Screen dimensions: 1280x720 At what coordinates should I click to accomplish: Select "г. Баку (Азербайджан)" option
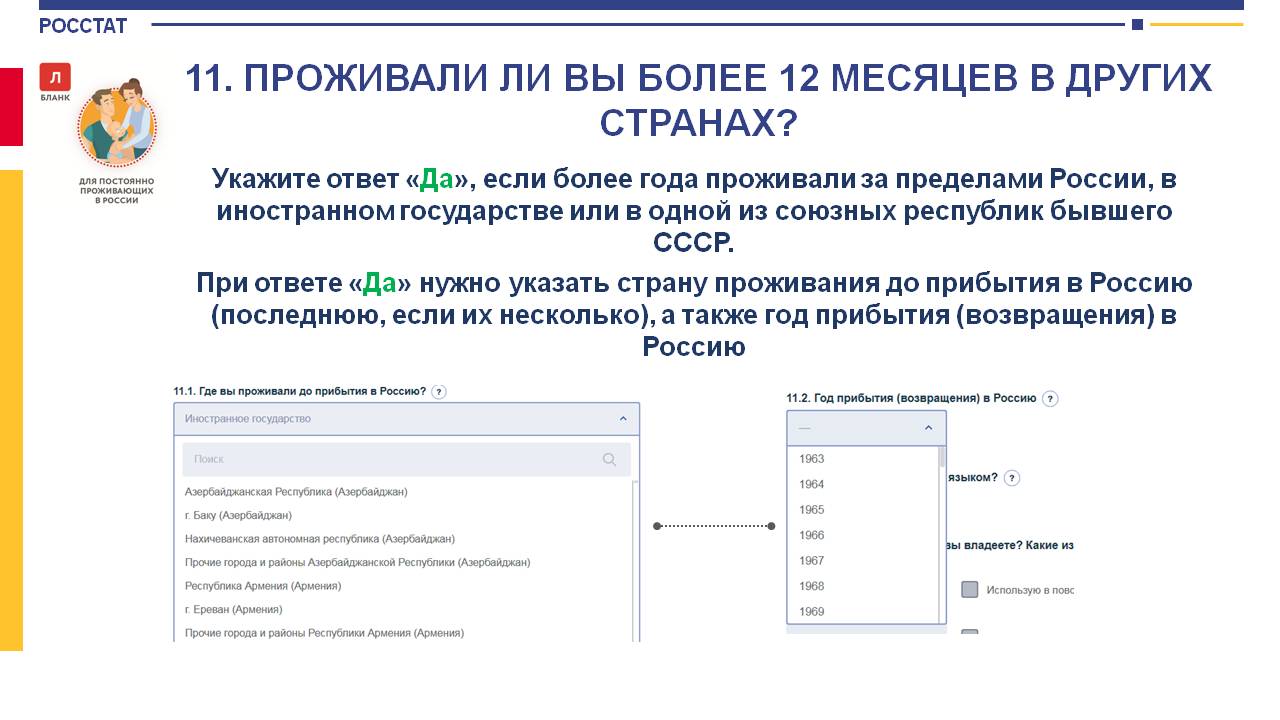(x=238, y=515)
